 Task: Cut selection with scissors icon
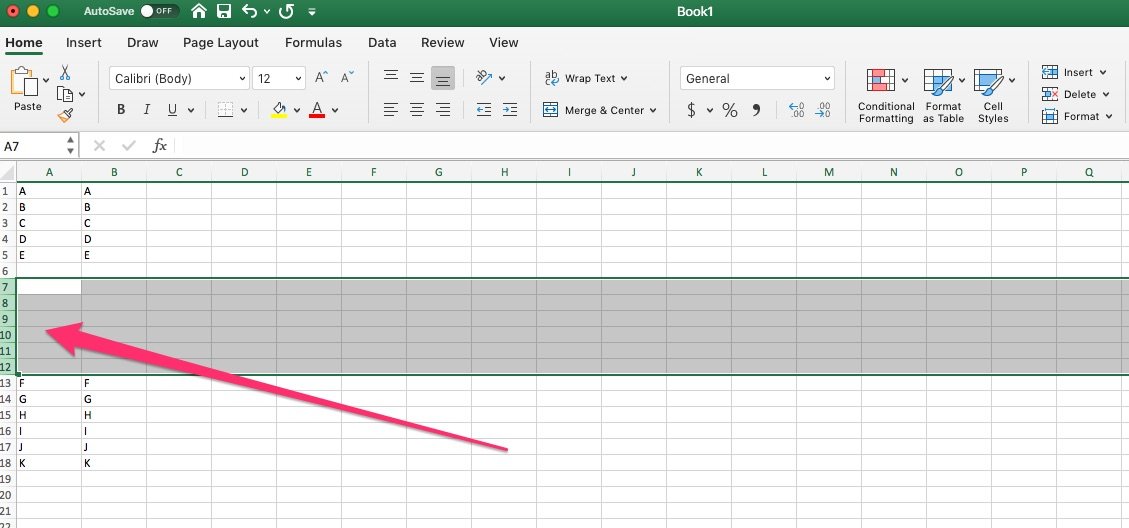coord(65,72)
